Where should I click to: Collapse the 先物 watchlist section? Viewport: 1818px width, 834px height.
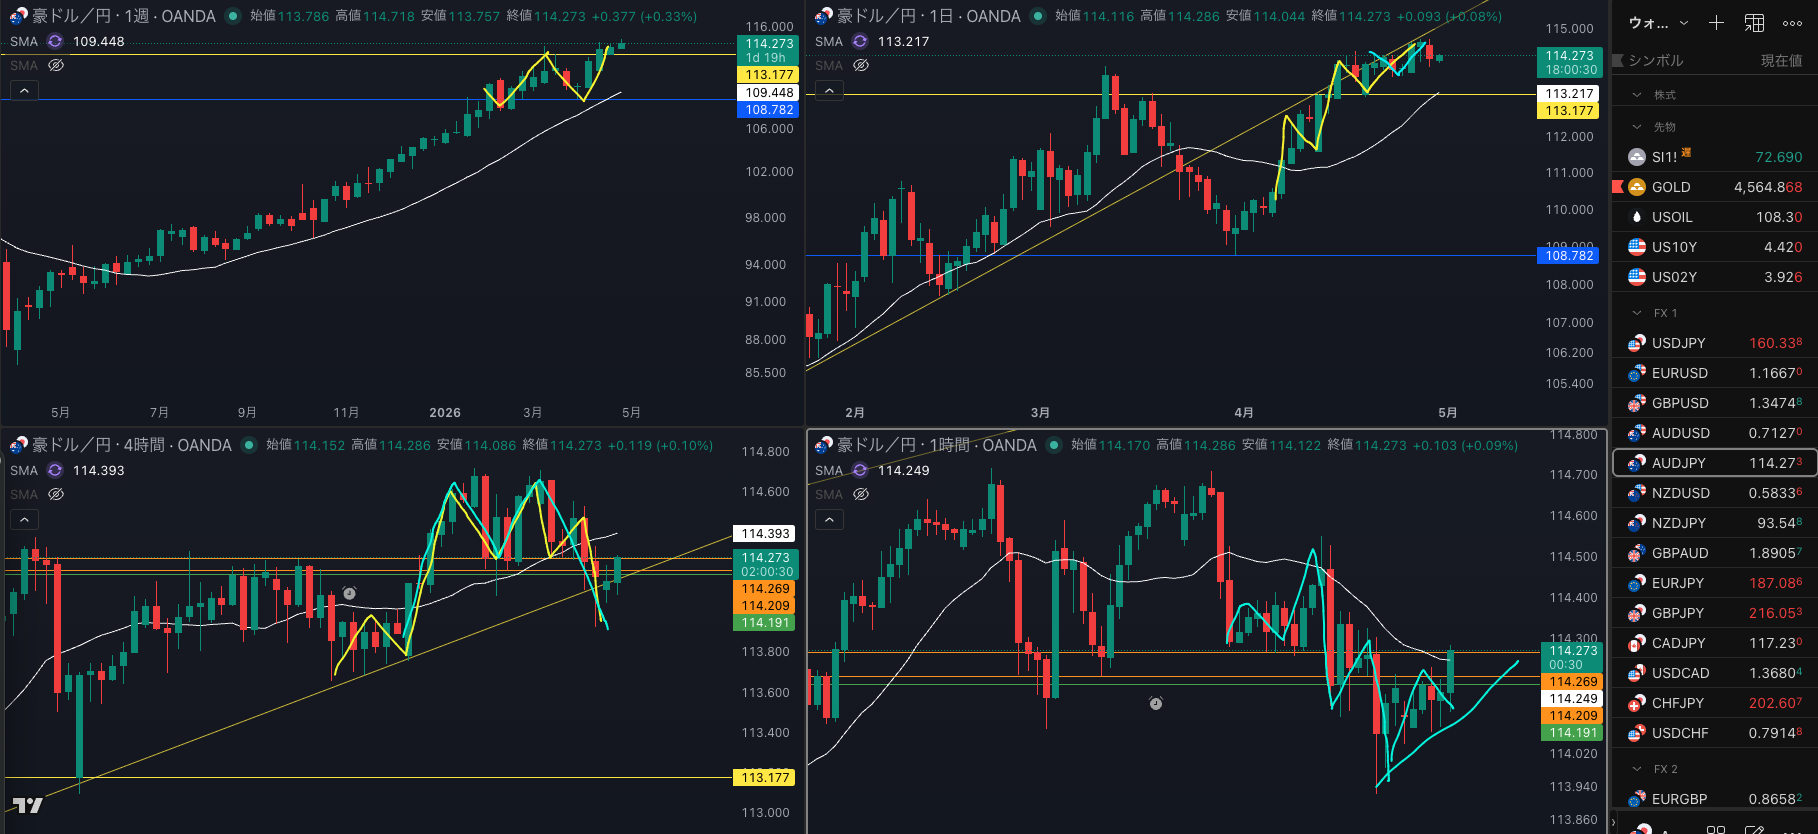click(1637, 127)
